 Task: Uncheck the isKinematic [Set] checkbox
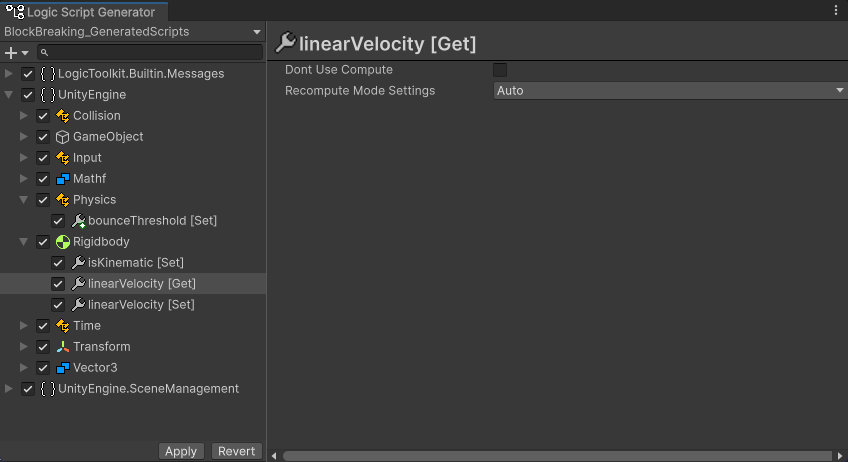coord(58,263)
